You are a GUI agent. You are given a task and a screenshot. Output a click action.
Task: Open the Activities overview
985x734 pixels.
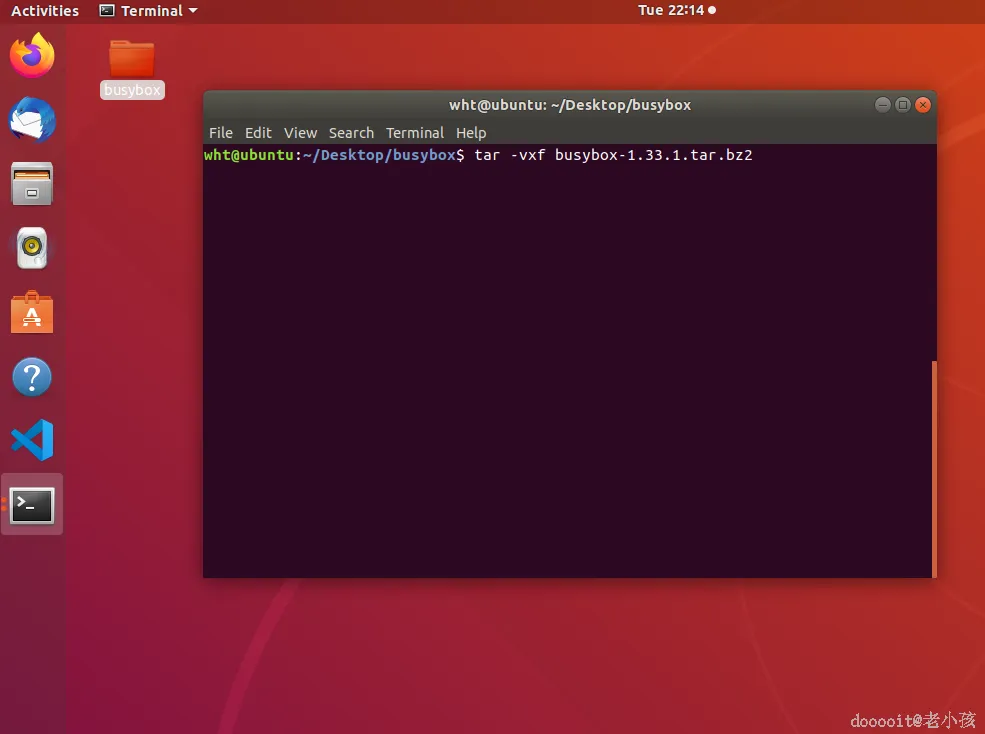coord(45,11)
